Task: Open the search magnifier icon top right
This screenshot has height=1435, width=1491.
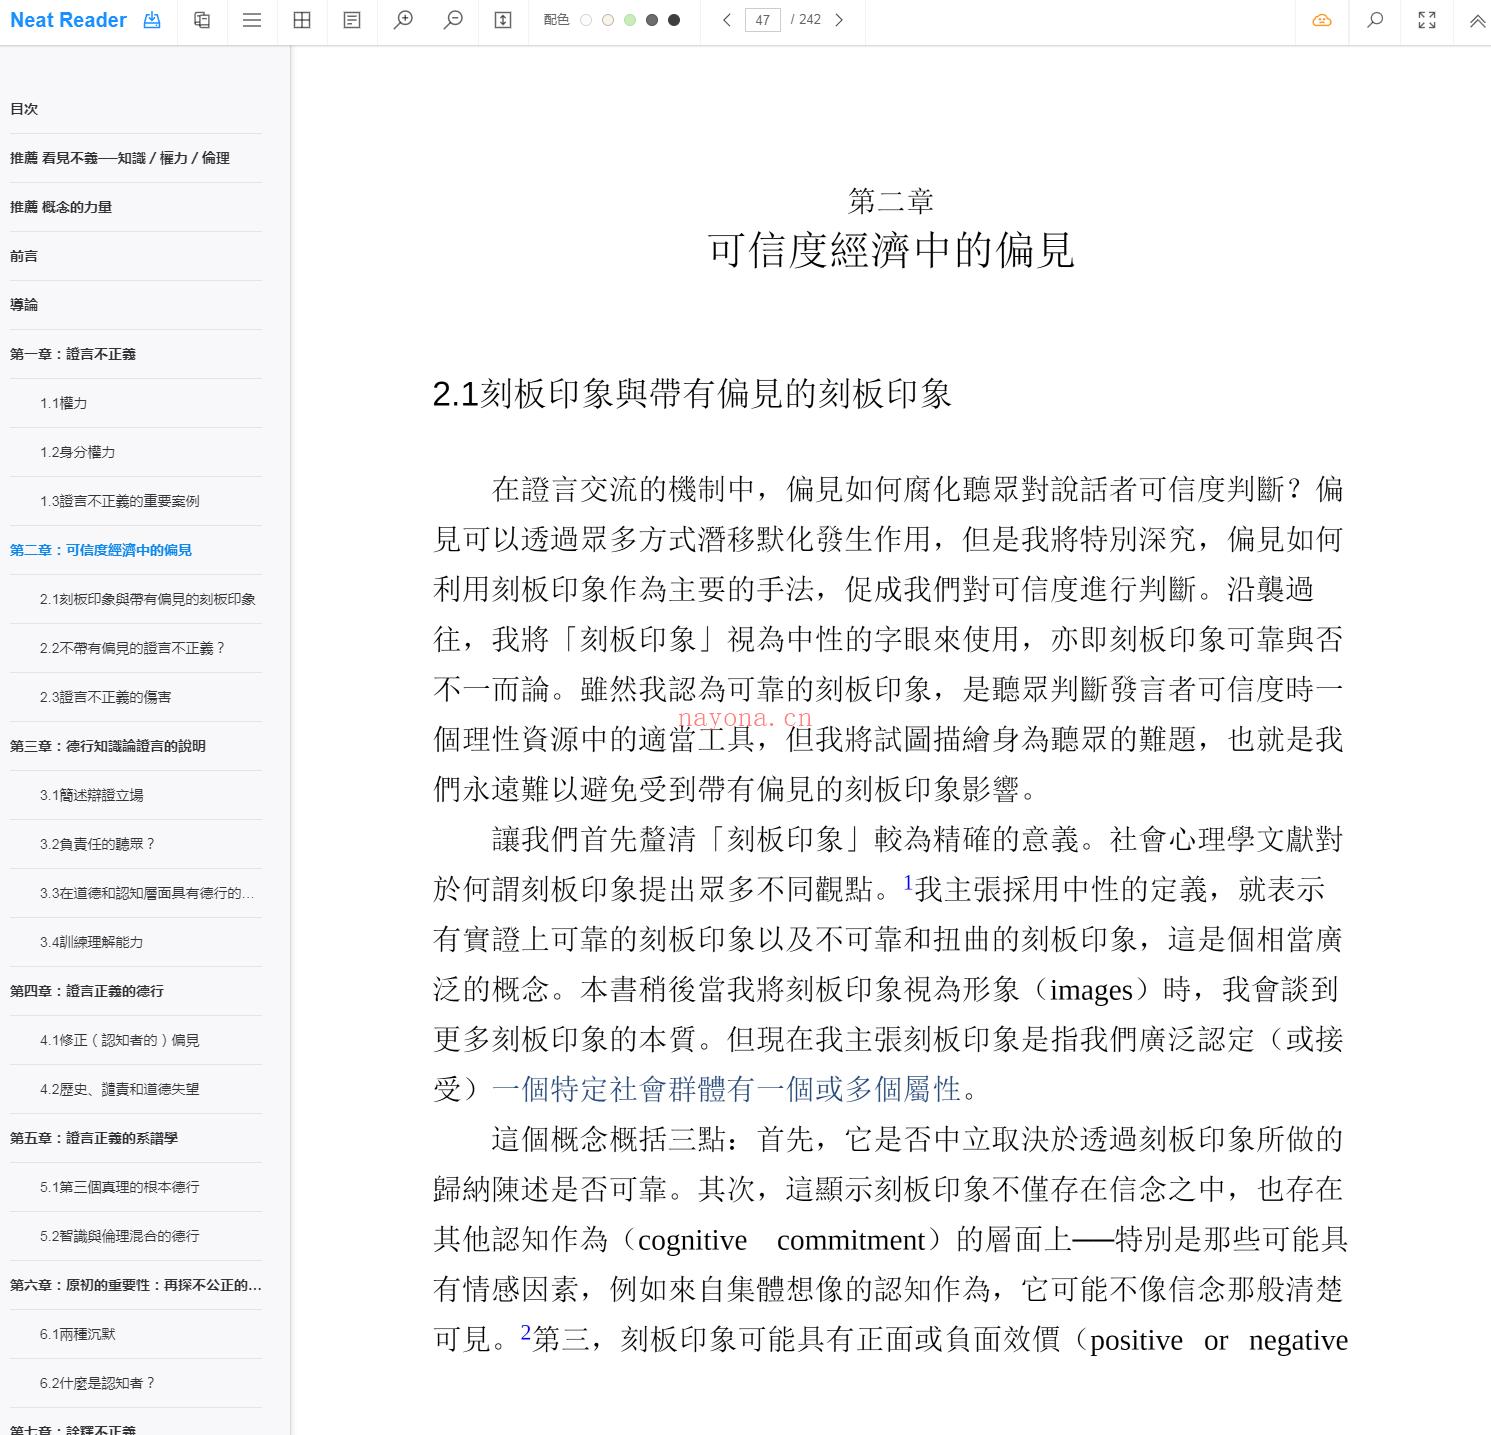Action: point(1375,20)
